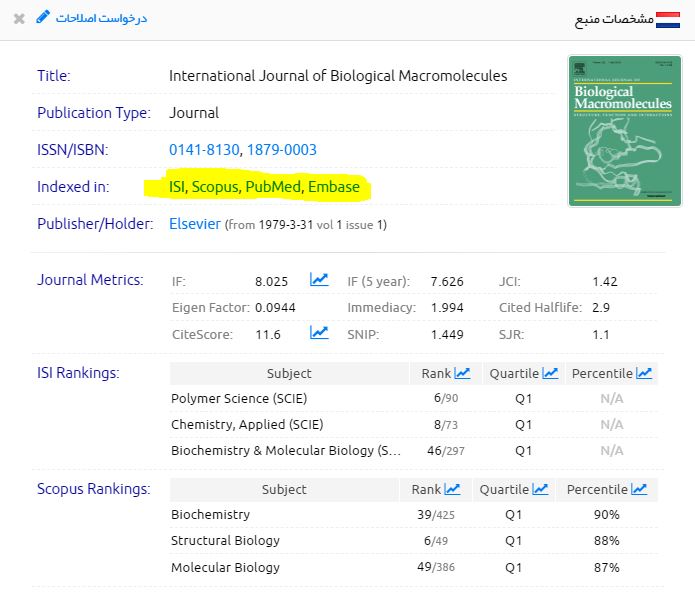Click the Scopus Rank chart icon
695x601 pixels.
click(452, 489)
